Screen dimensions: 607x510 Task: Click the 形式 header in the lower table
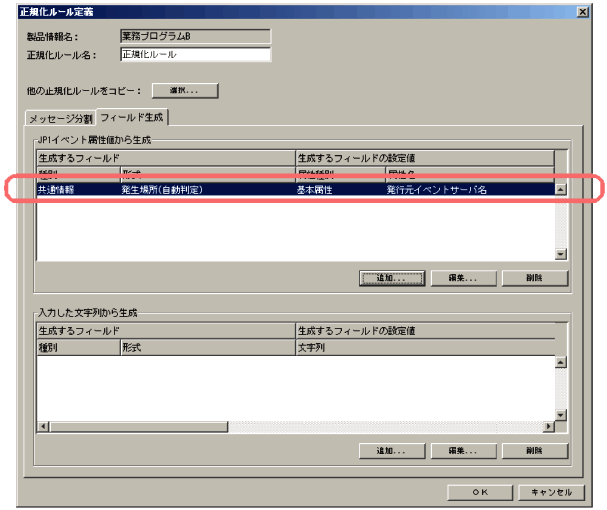pos(208,347)
